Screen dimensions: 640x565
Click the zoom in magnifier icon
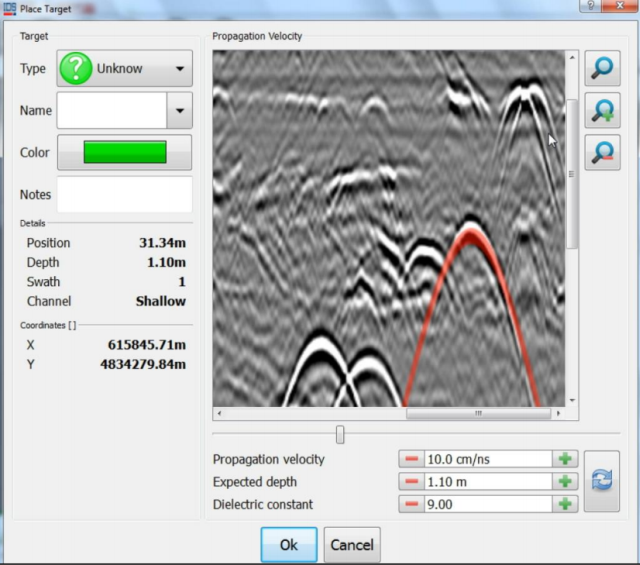coord(603,110)
